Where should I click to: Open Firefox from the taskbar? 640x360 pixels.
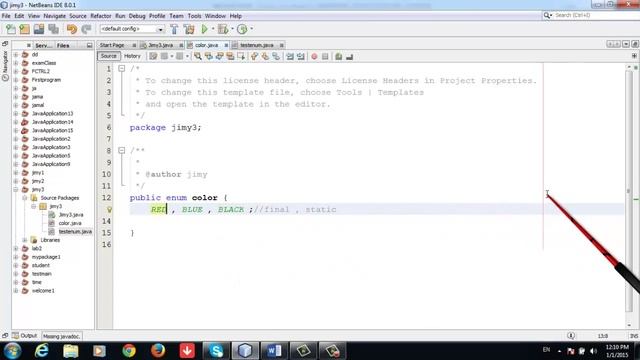click(x=158, y=351)
